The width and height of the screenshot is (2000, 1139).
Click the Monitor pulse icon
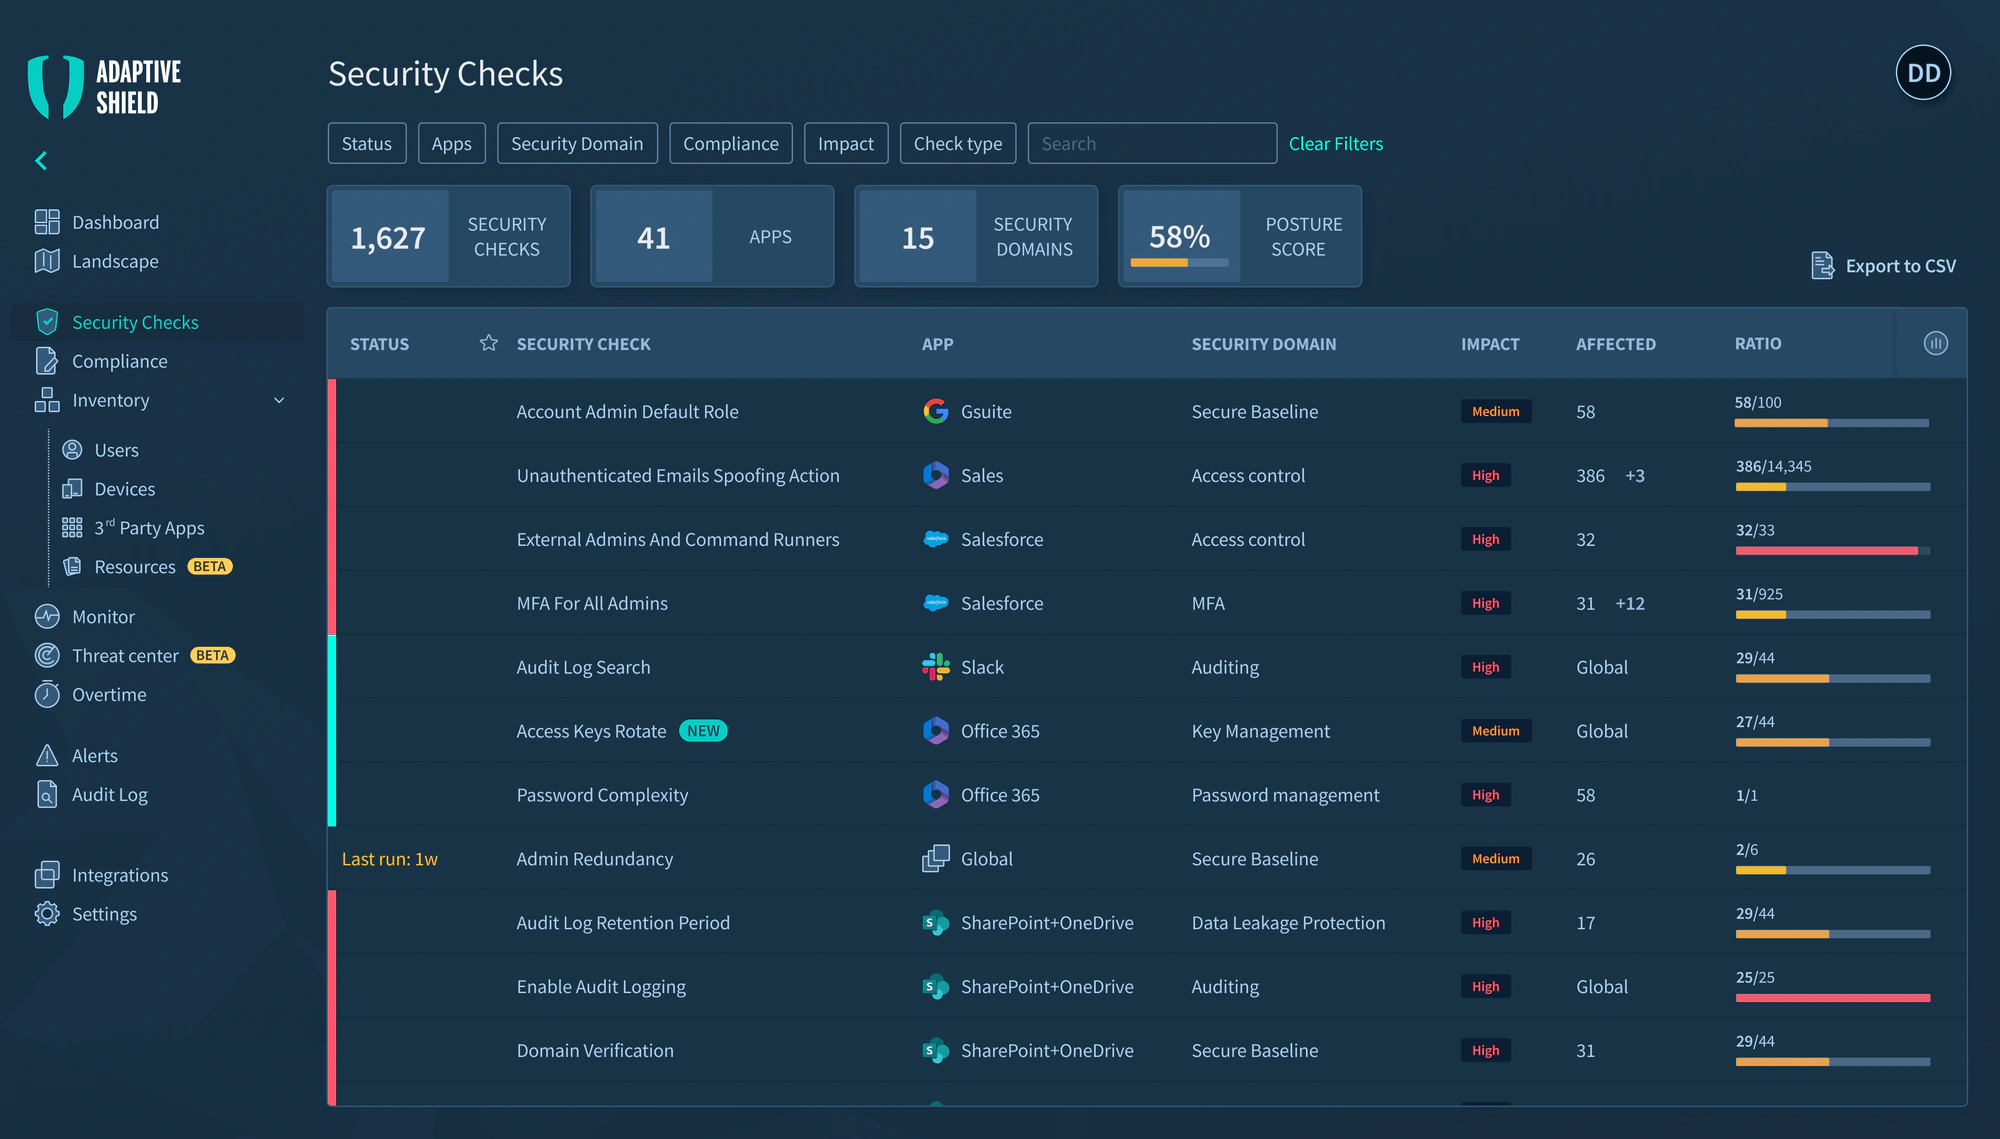[47, 617]
